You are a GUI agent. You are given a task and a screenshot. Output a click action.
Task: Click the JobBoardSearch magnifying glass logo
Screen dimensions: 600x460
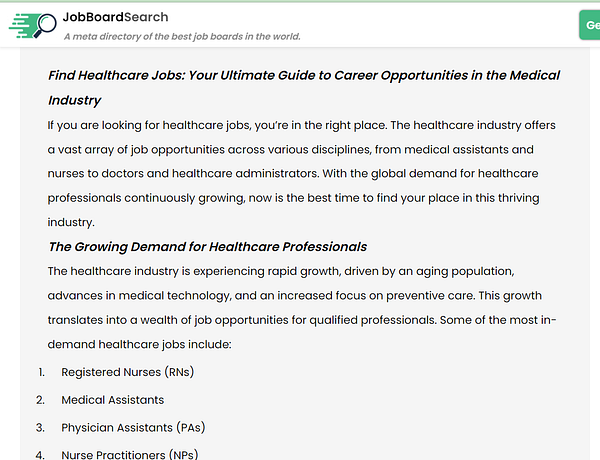[x=33, y=25]
